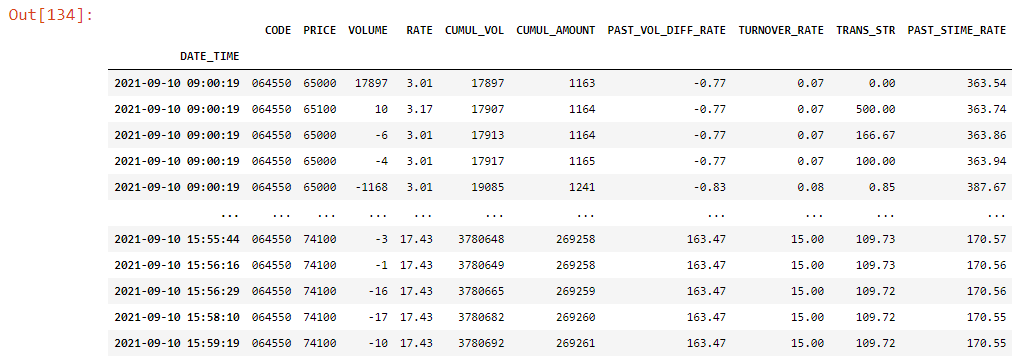Screen dimensions: 1029x361
Task: Click CUMUL_AMOUNT value 1163
Action: 582,83
